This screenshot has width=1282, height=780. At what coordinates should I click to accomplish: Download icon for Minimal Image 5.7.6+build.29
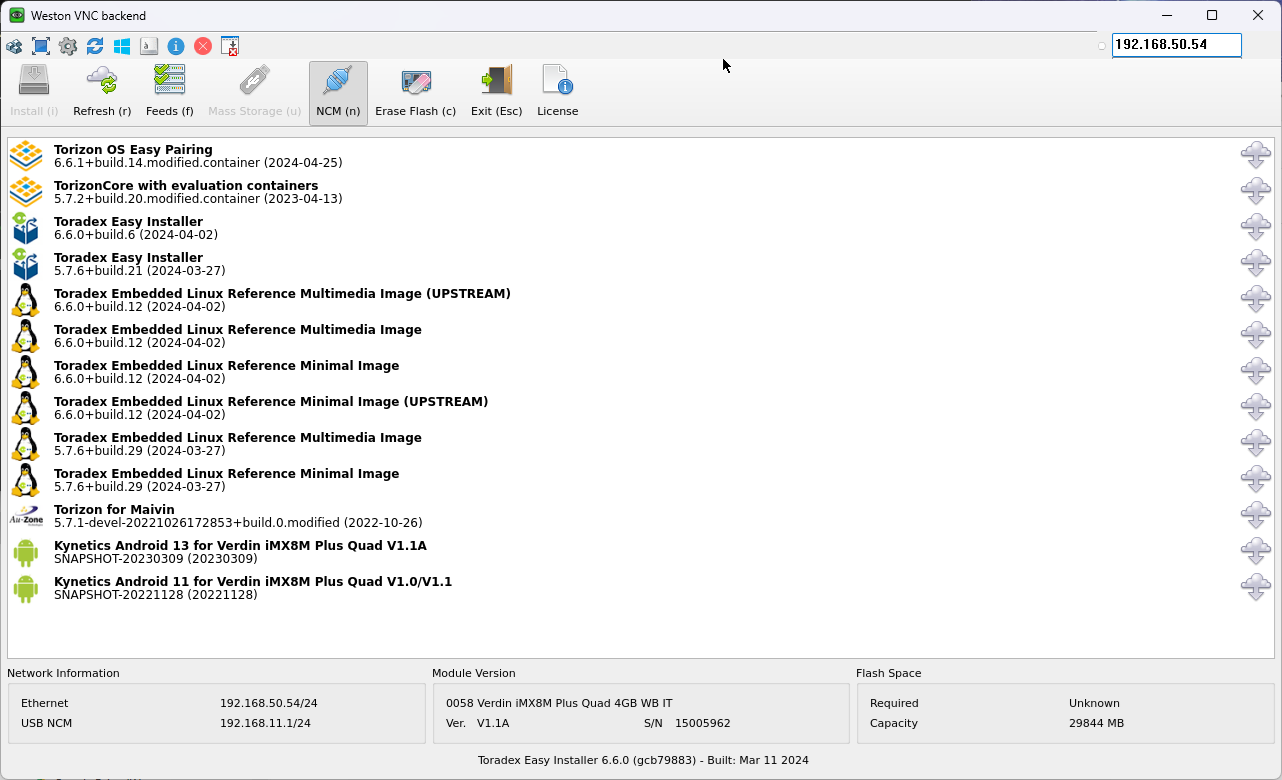coord(1256,479)
